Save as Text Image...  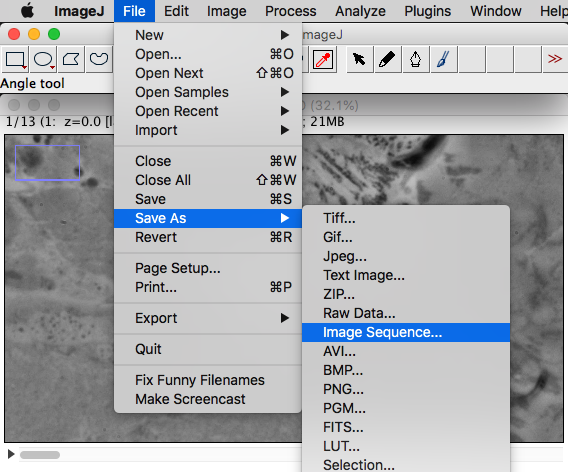click(406, 275)
